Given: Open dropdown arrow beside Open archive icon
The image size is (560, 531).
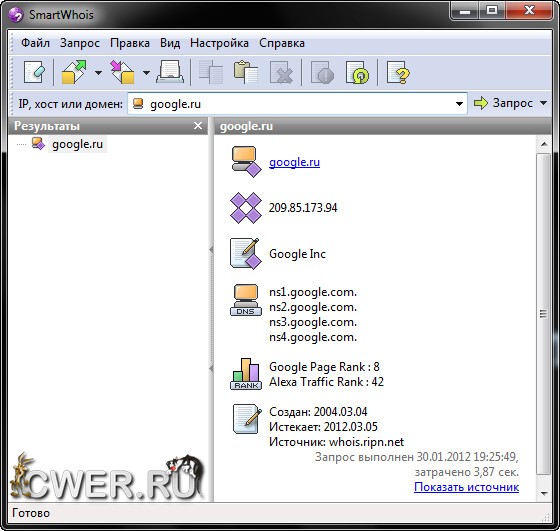Looking at the screenshot, I should (x=98, y=73).
